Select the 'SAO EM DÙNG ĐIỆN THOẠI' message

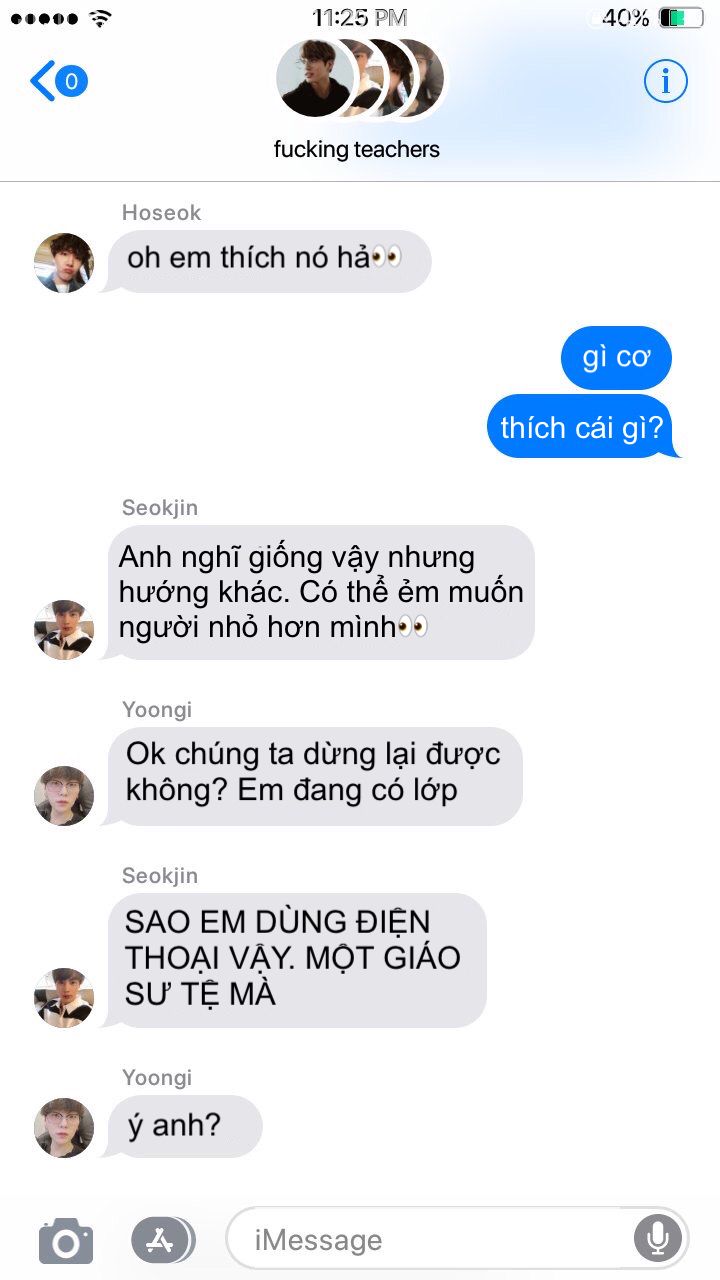[x=294, y=960]
